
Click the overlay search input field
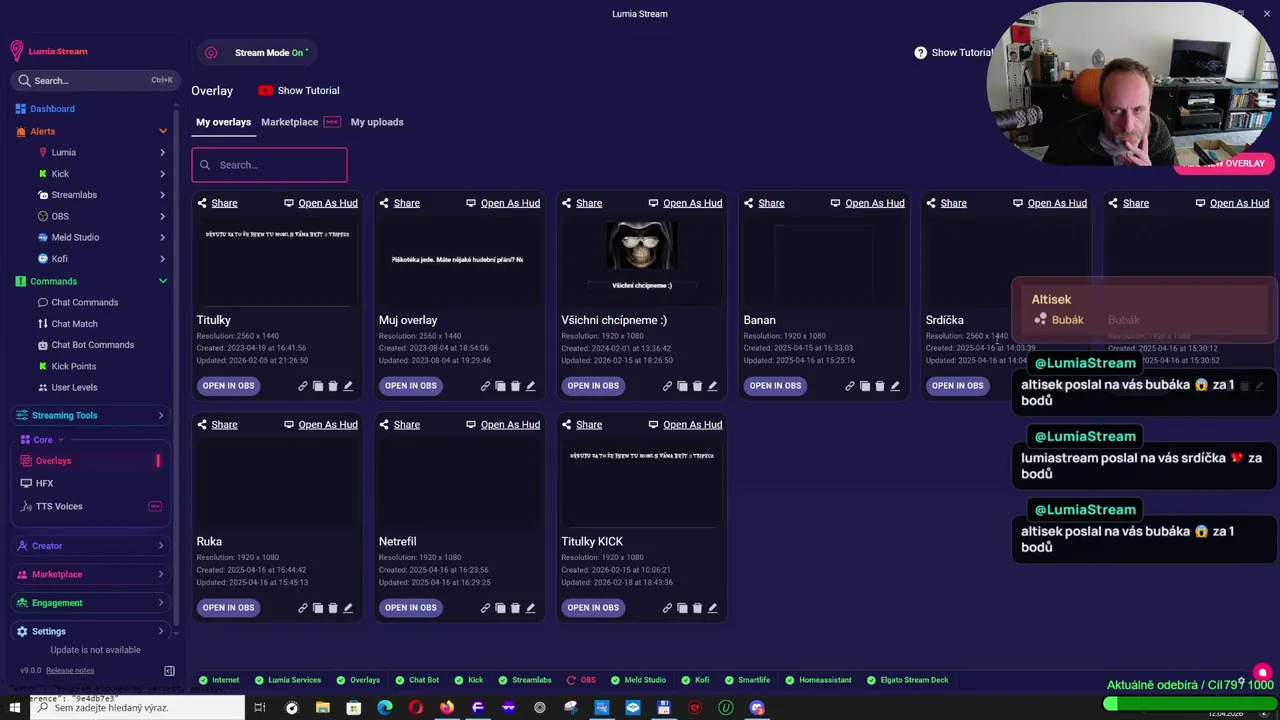269,165
